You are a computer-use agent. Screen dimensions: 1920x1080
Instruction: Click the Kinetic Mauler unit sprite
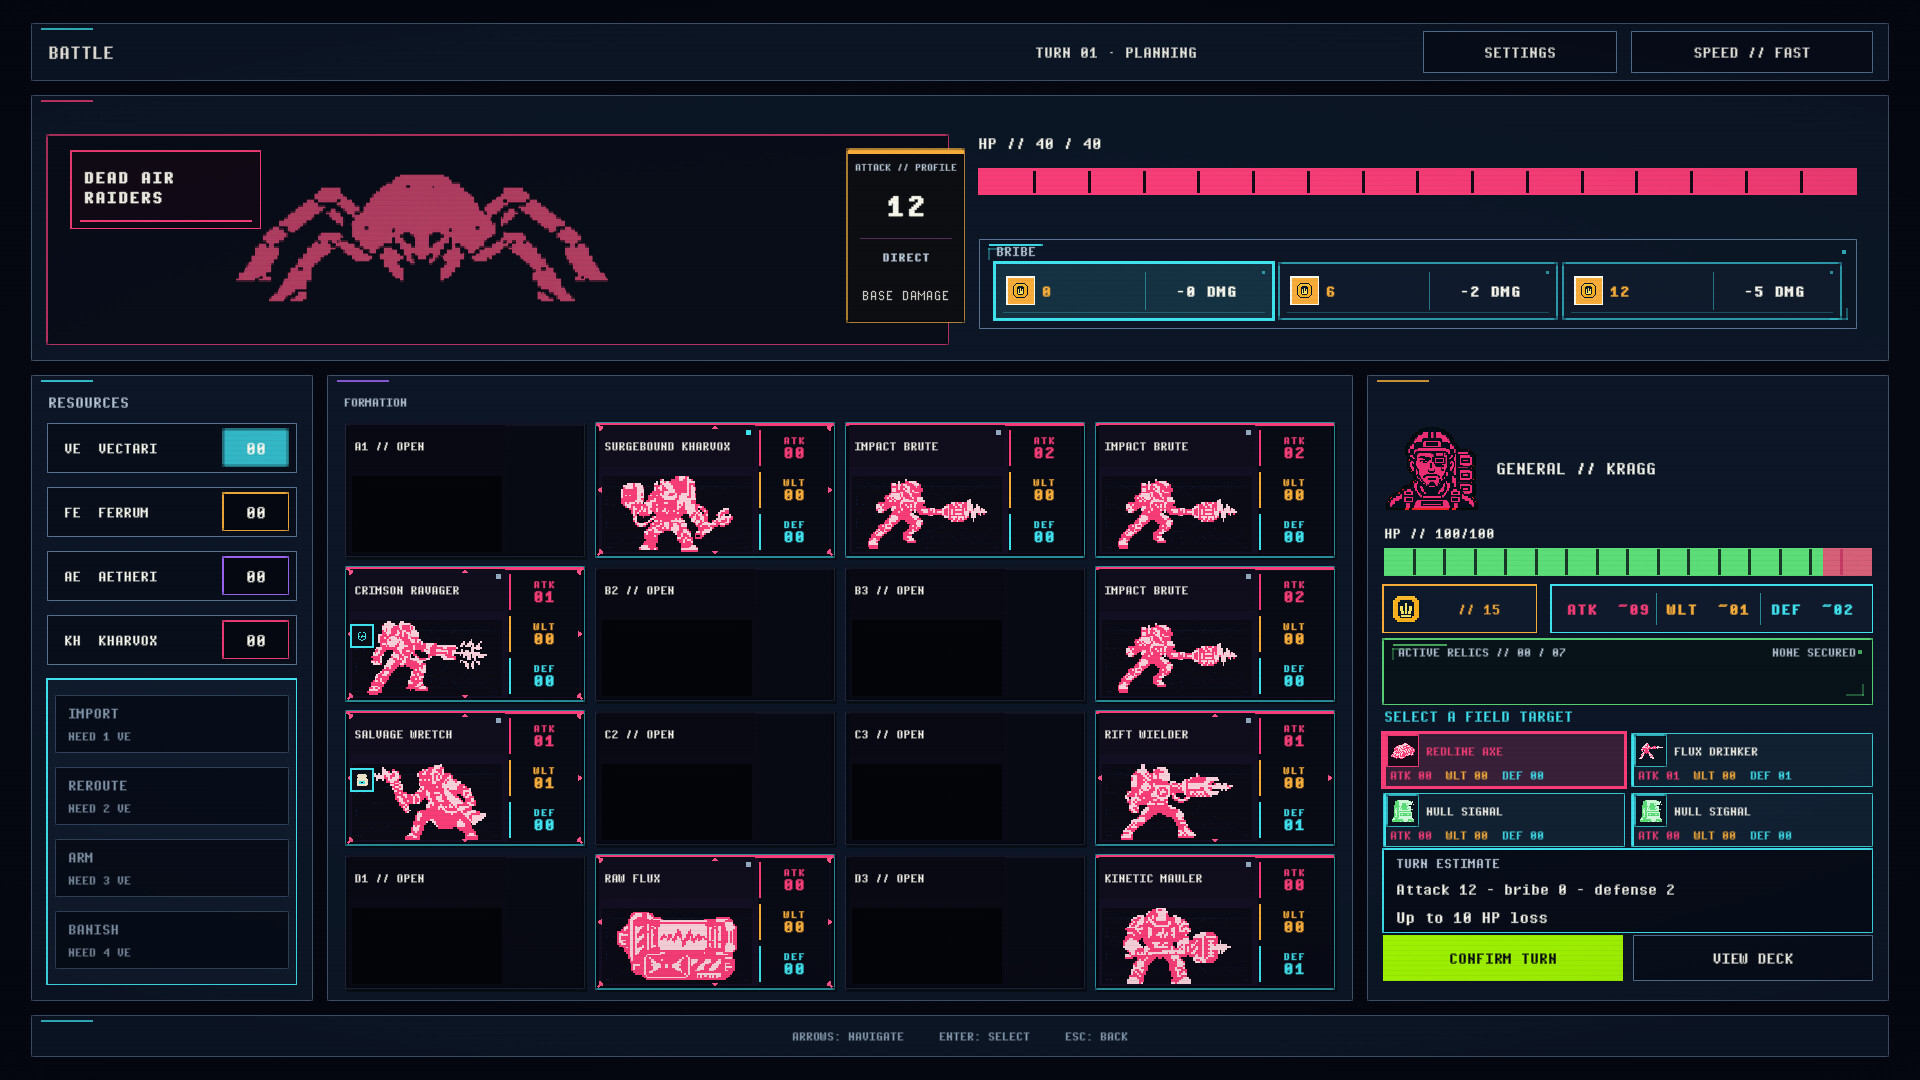1175,946
